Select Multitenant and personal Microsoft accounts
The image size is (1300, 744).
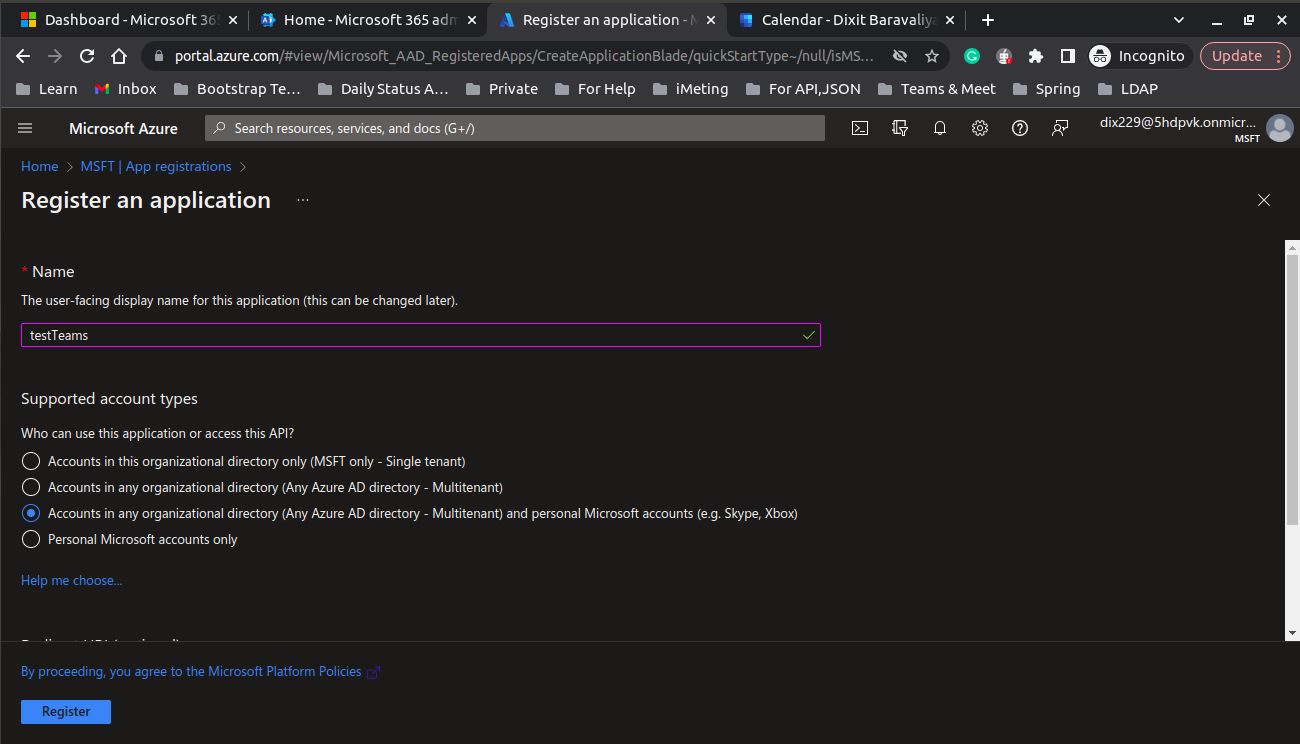(31, 513)
